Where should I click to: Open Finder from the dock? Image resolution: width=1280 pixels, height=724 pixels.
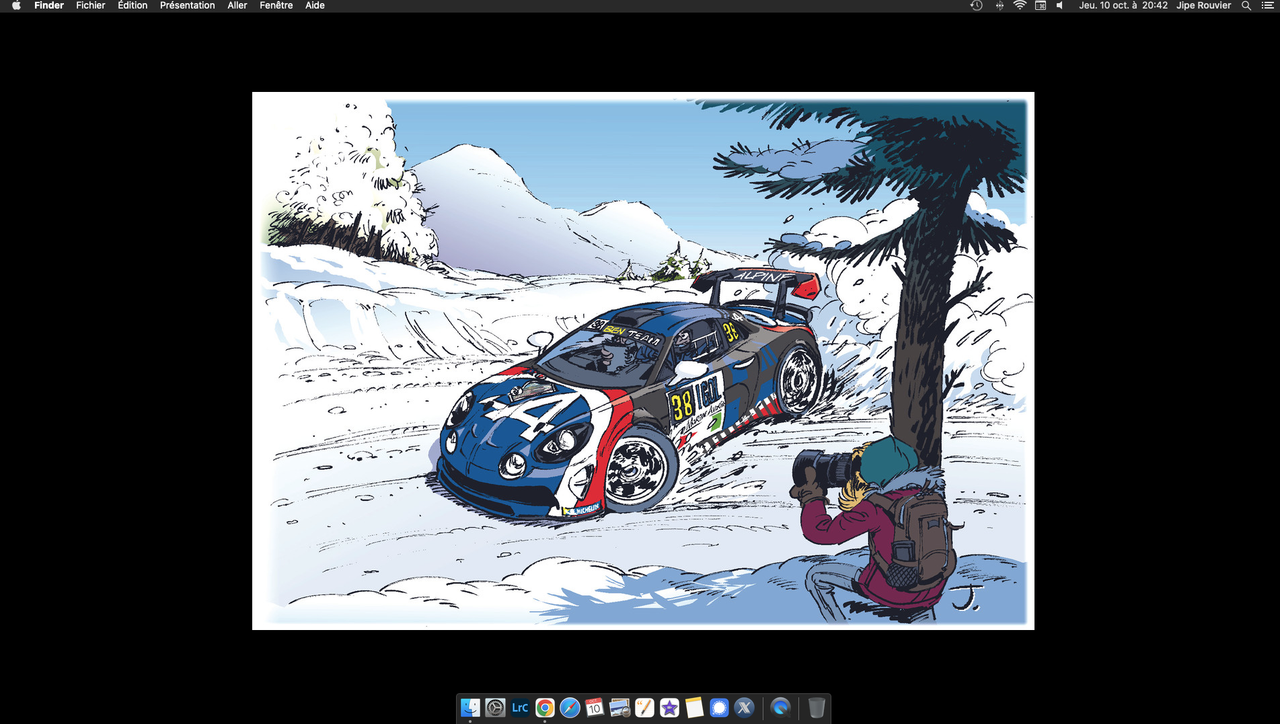point(470,708)
